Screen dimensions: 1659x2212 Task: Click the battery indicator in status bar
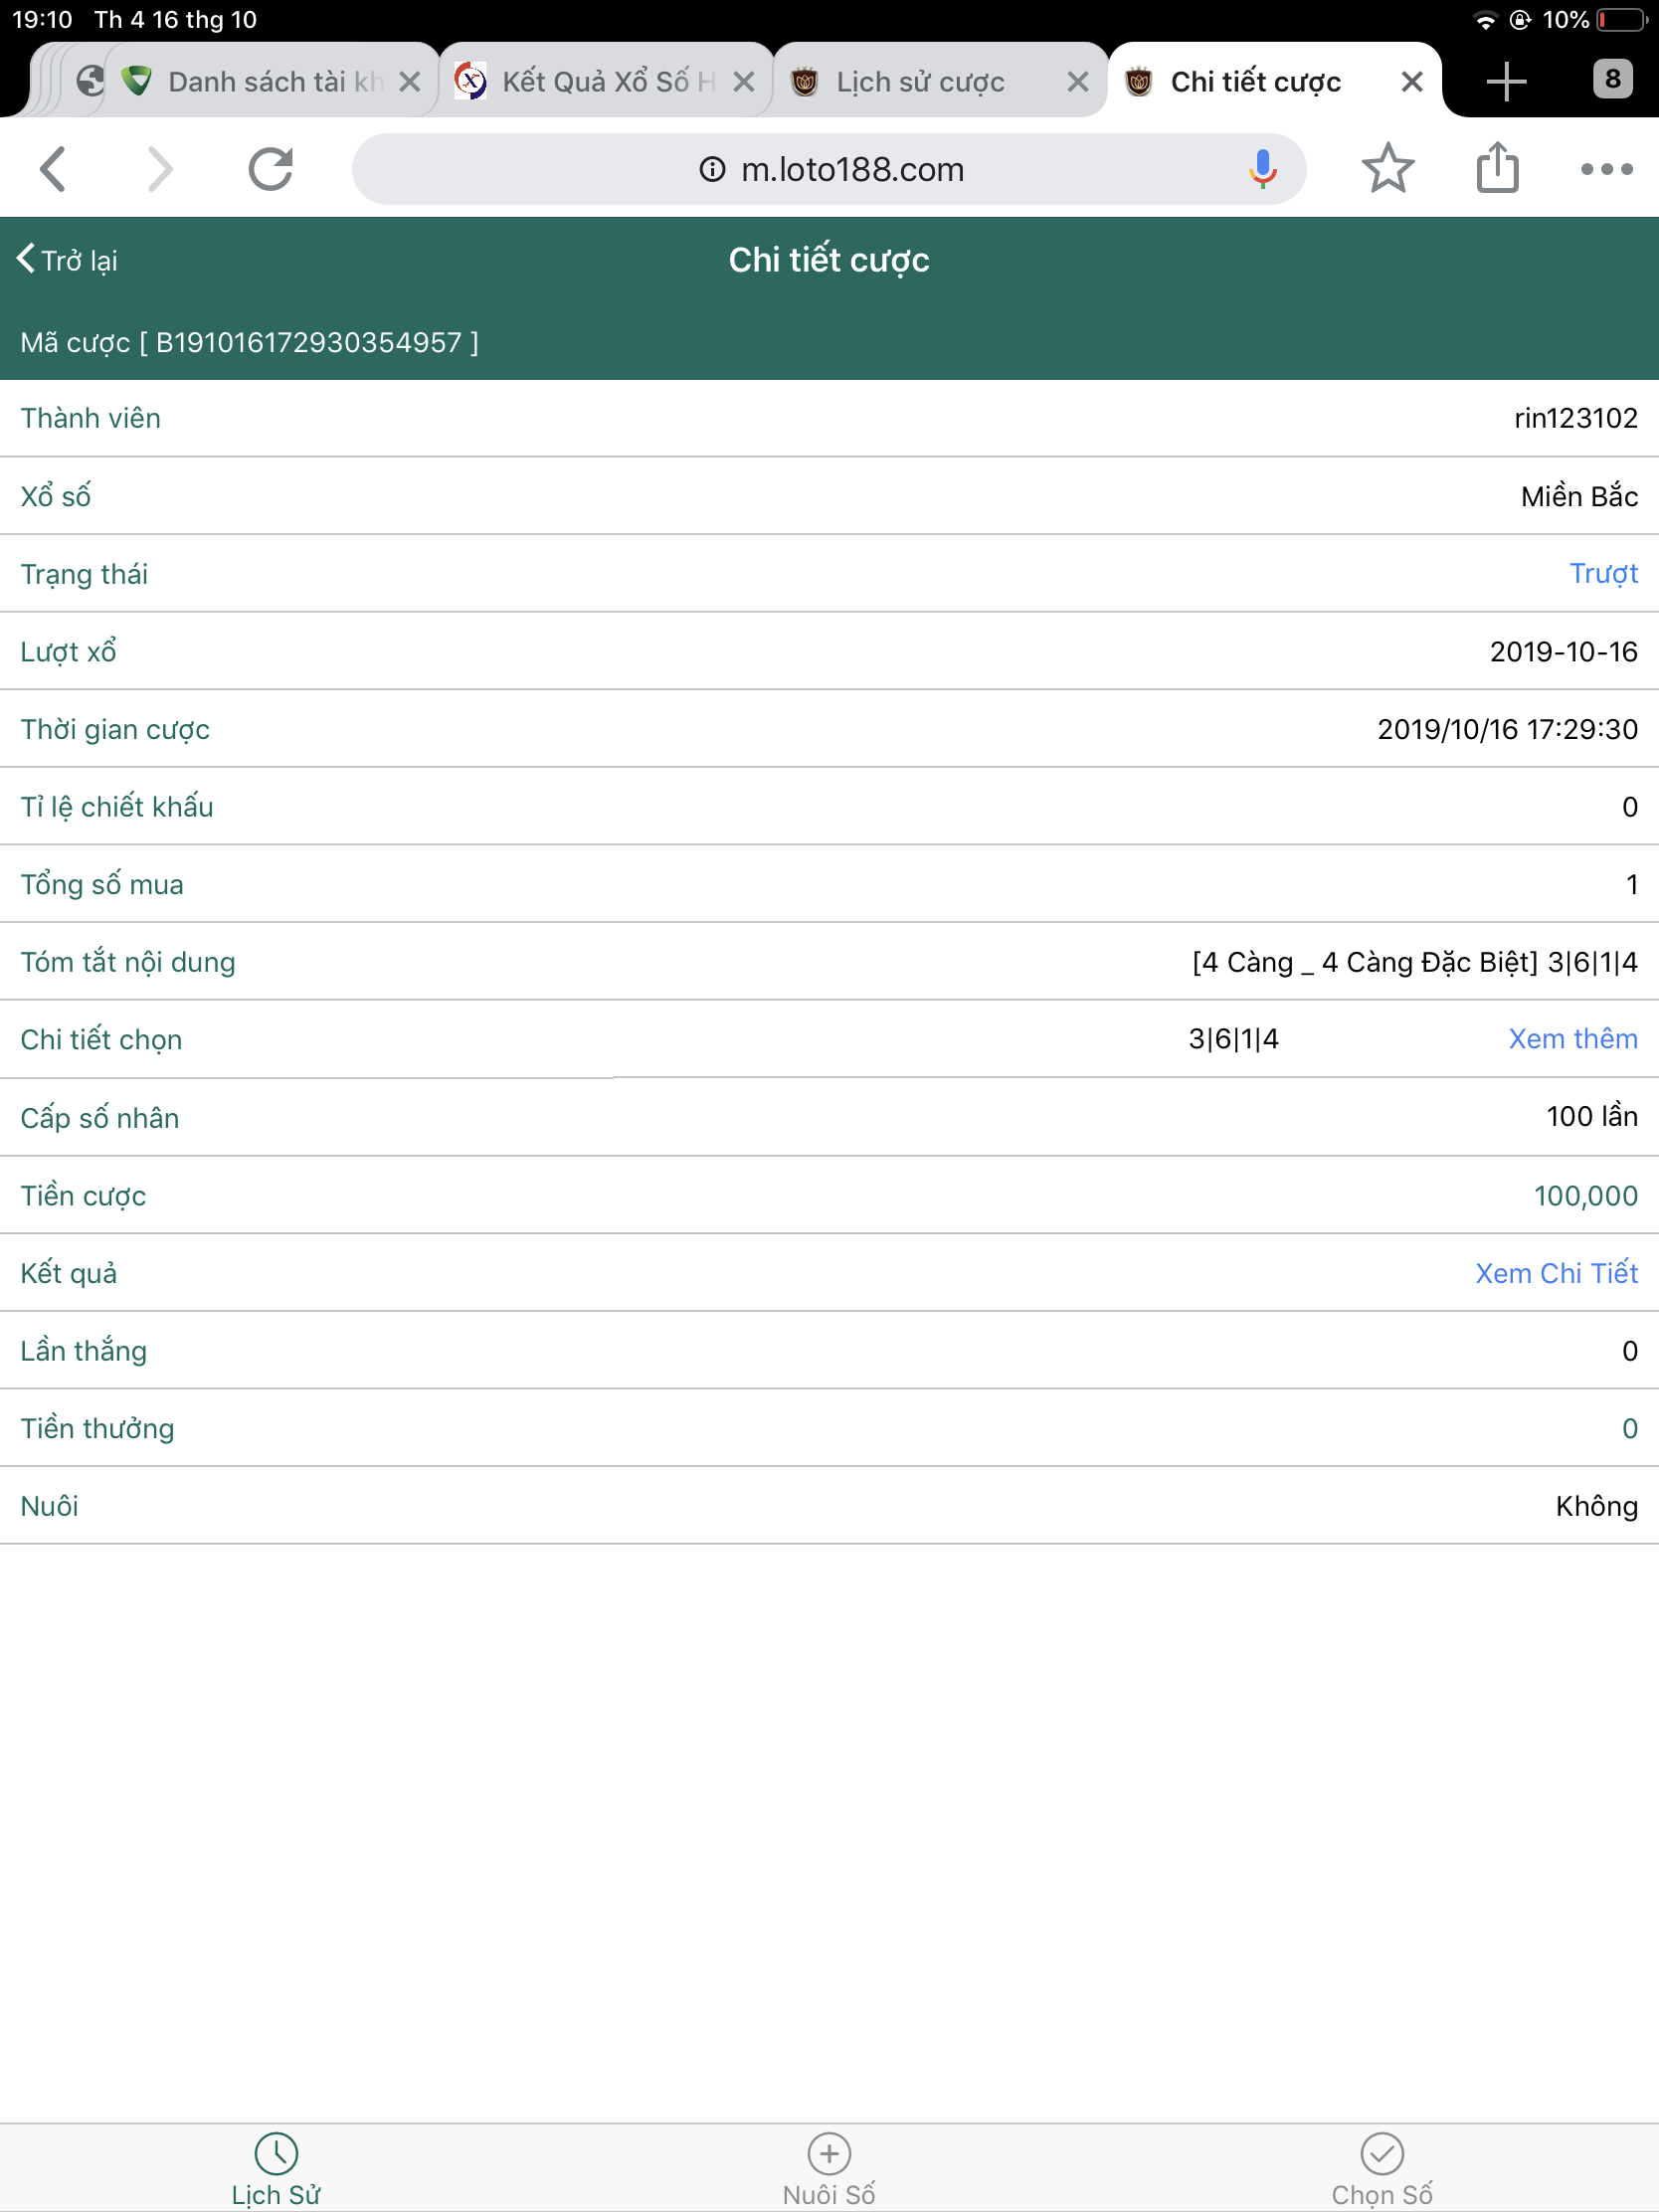pos(1621,20)
